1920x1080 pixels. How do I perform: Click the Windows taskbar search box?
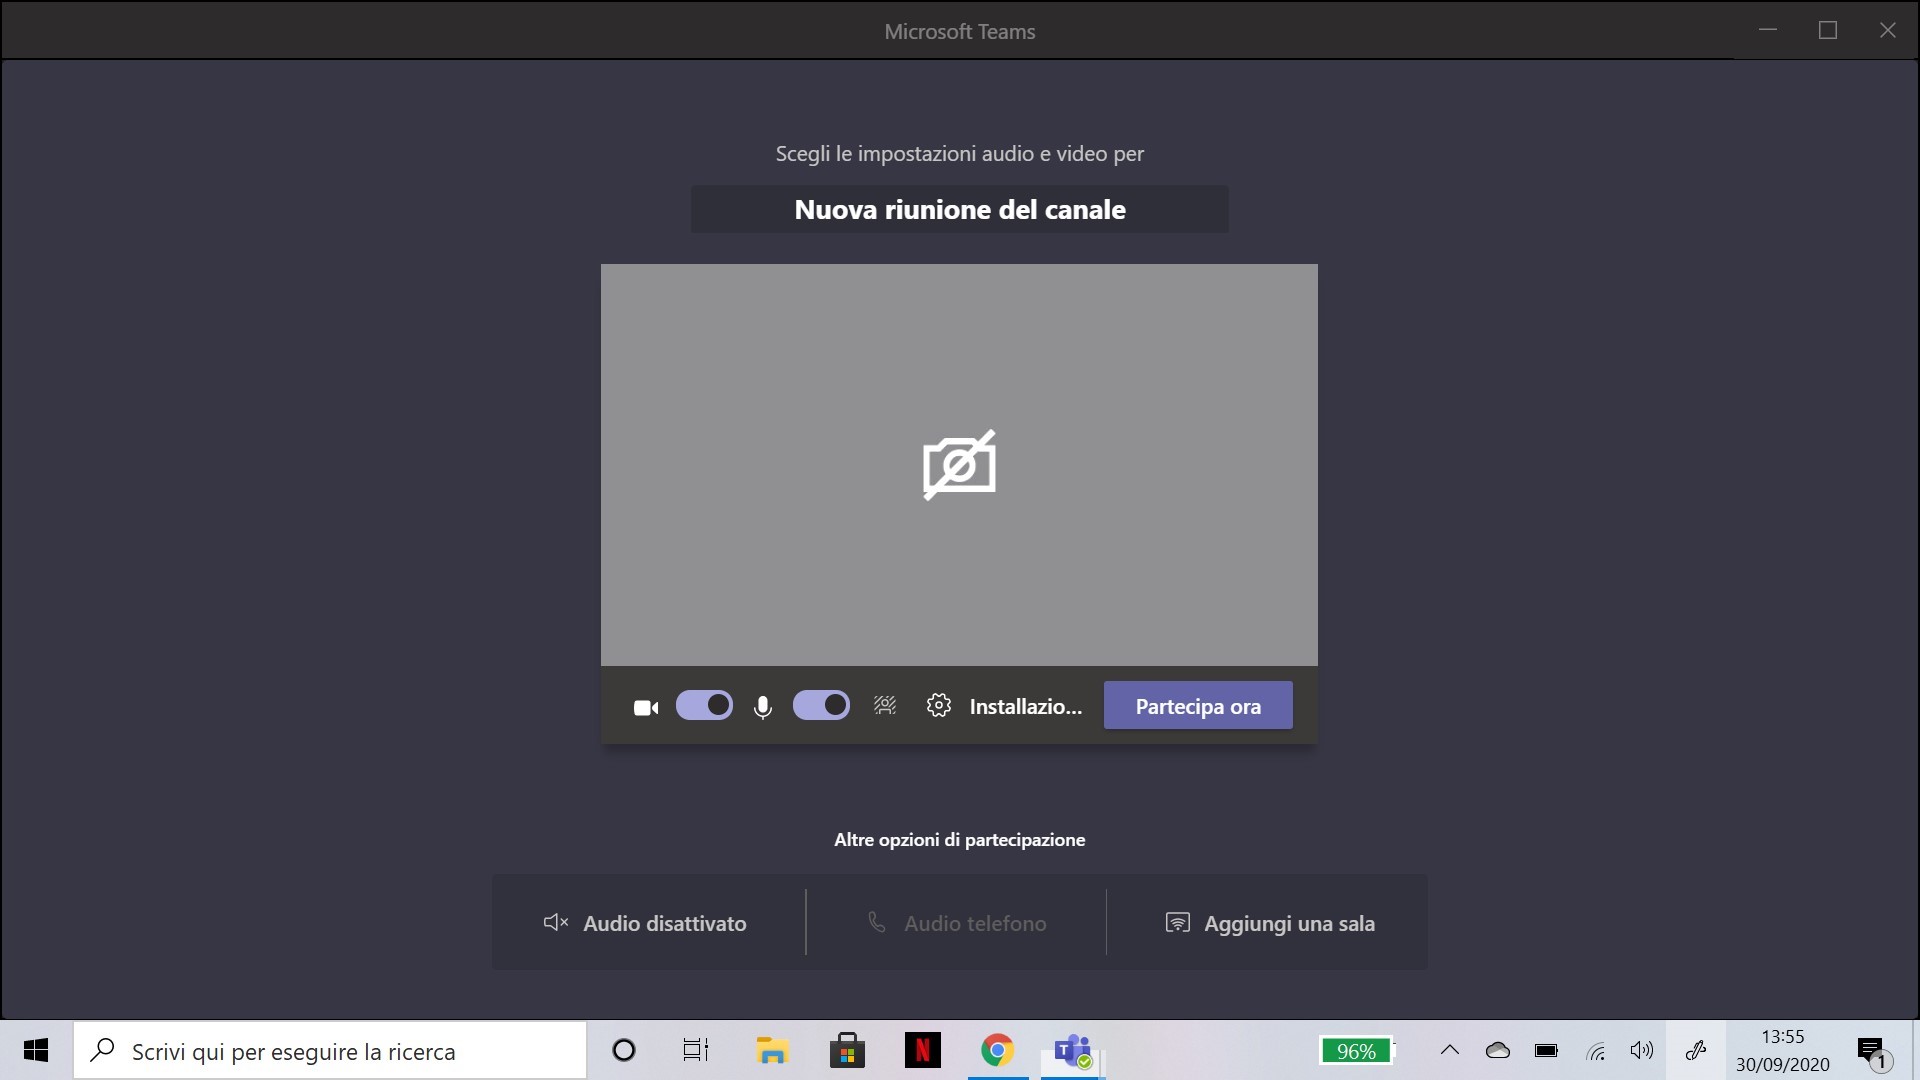(x=329, y=1050)
